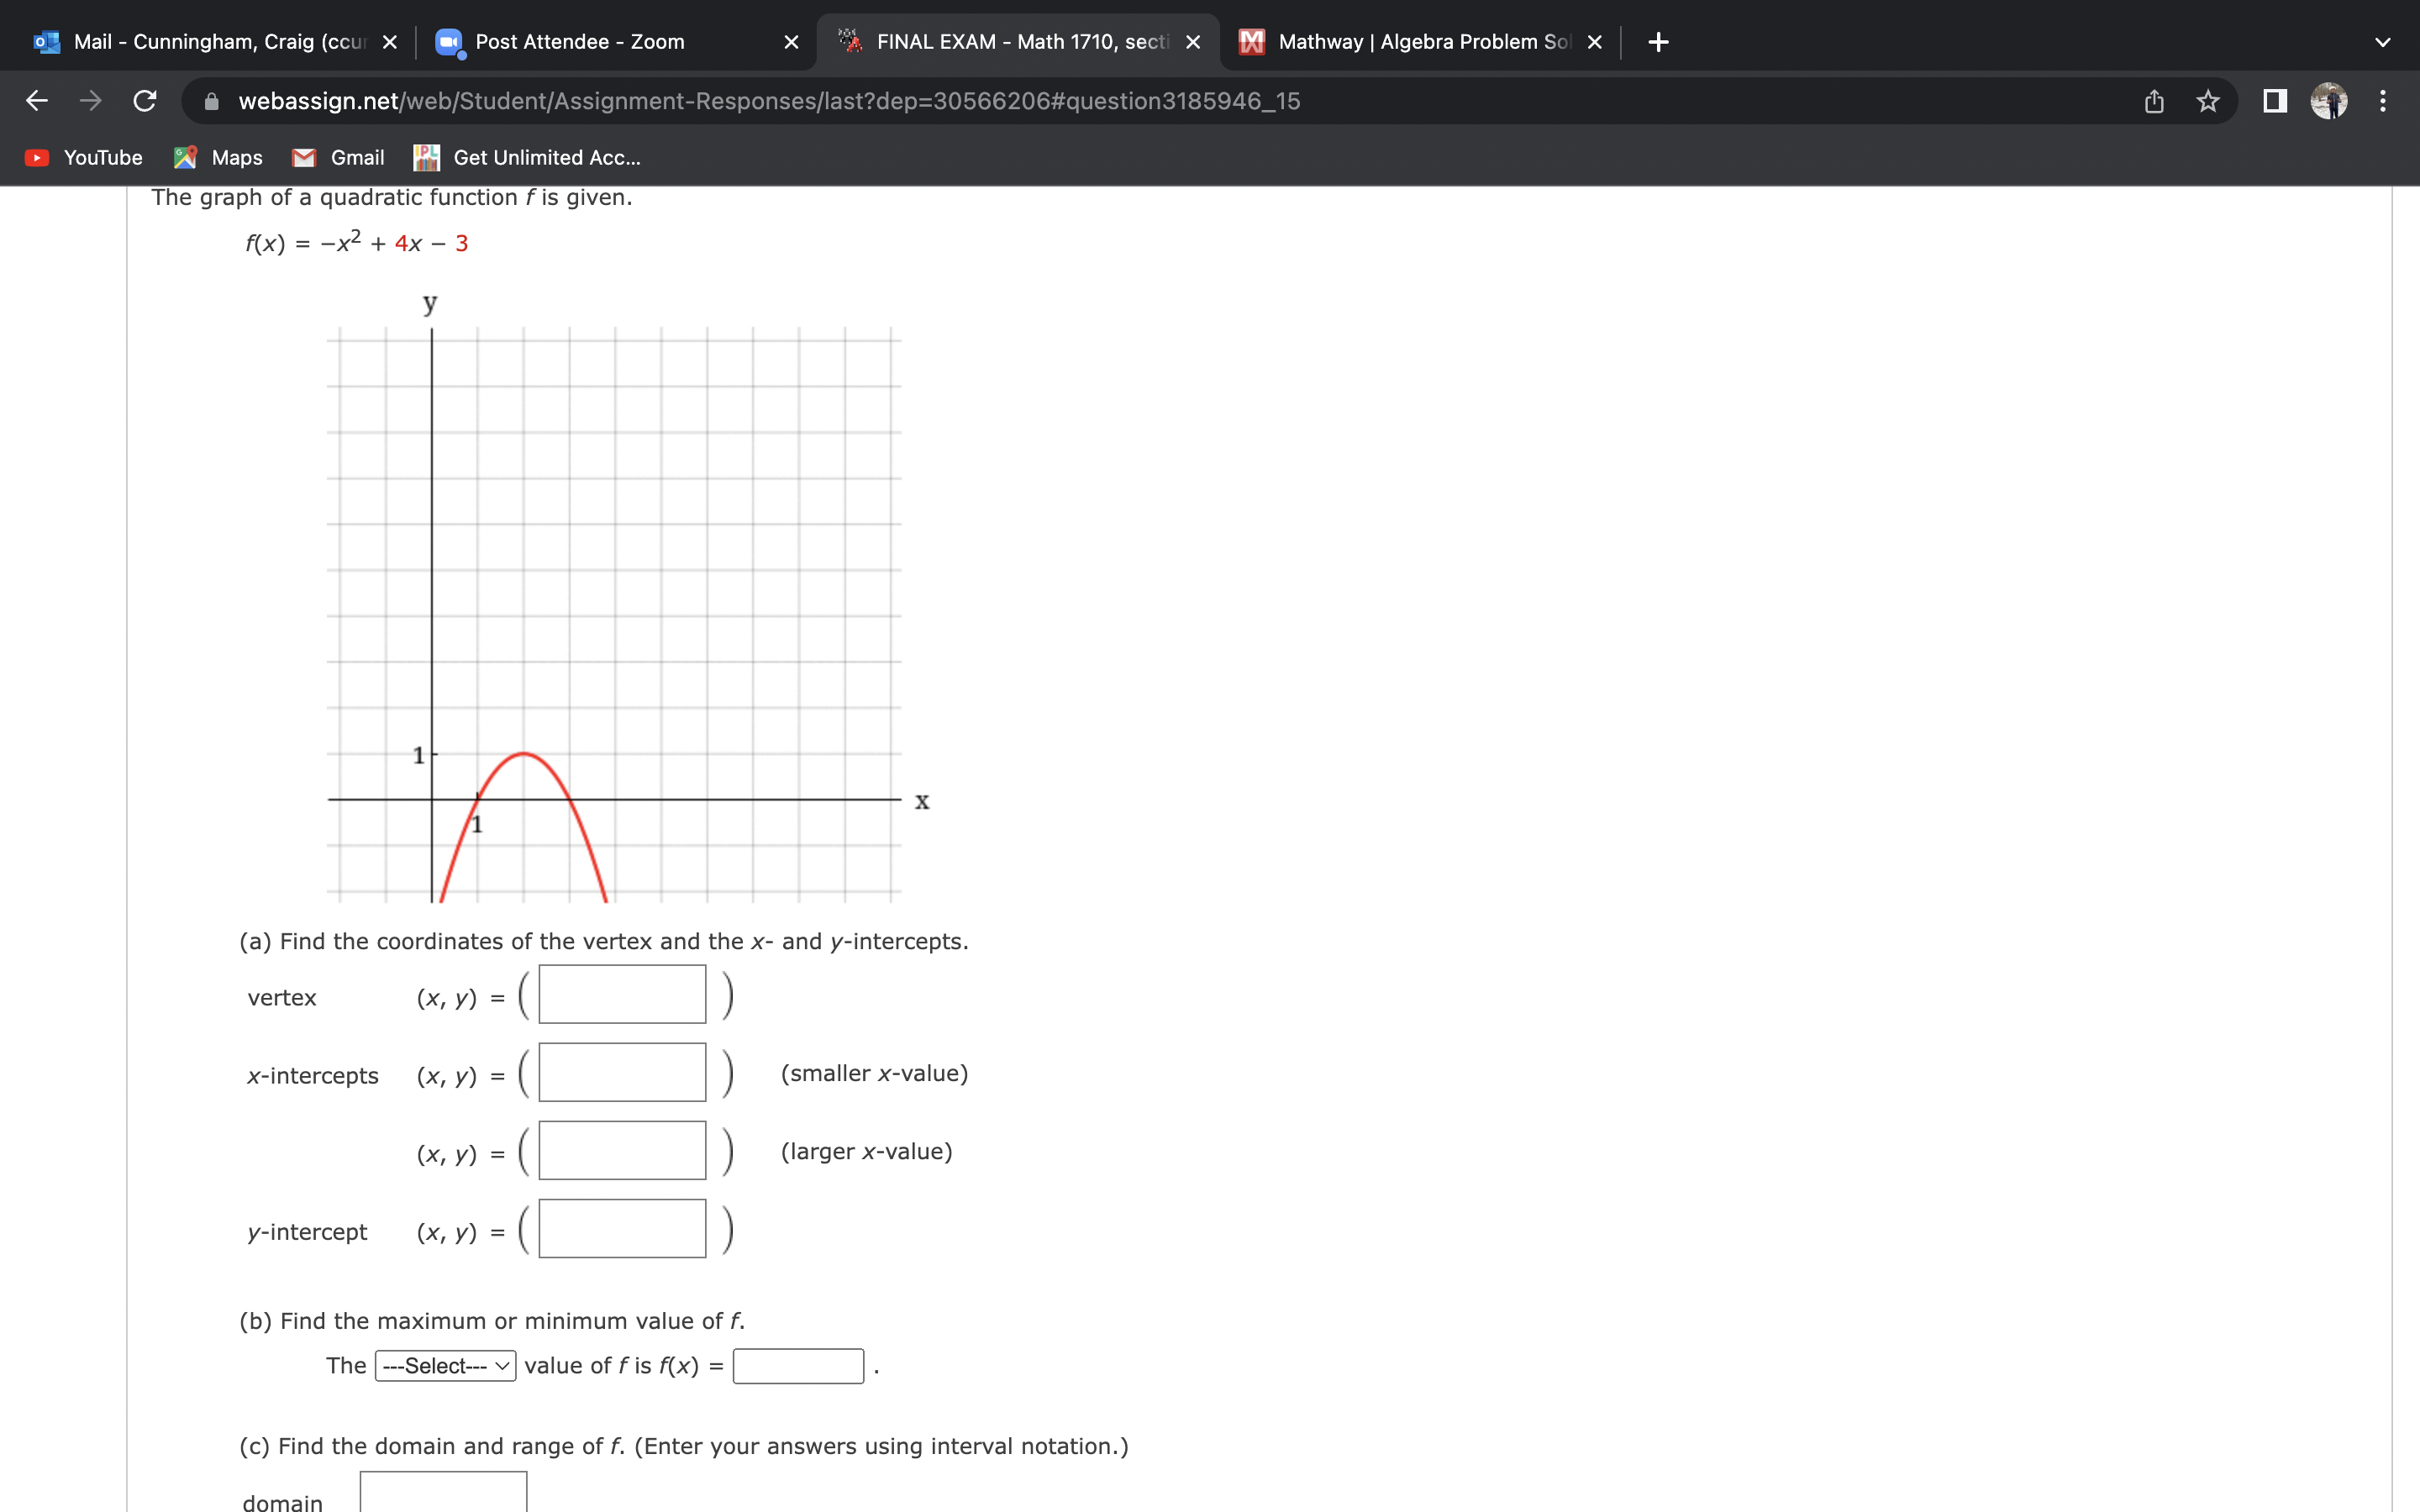Viewport: 2420px width, 1512px height.
Task: Click the forward navigation arrow
Action: point(90,100)
